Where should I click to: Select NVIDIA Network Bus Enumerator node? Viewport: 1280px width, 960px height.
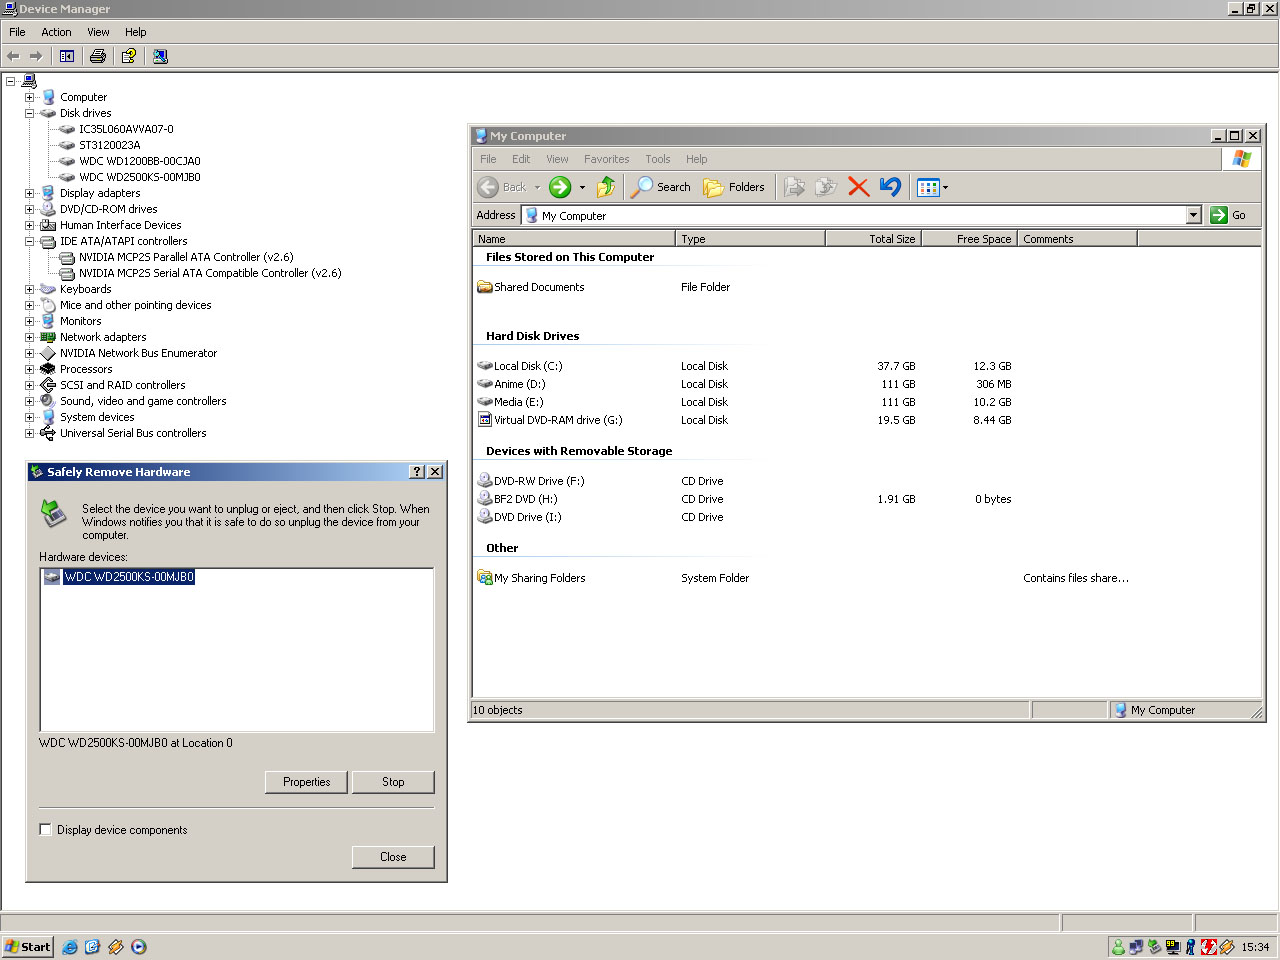(138, 353)
